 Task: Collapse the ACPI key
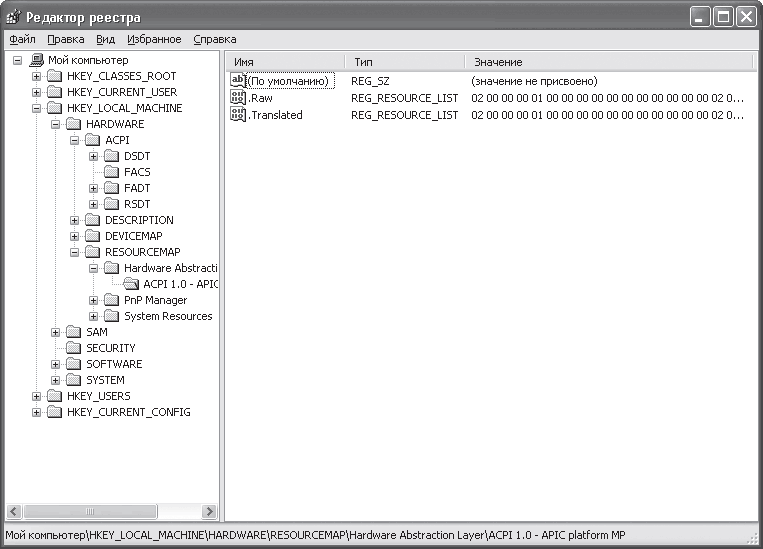click(x=74, y=141)
